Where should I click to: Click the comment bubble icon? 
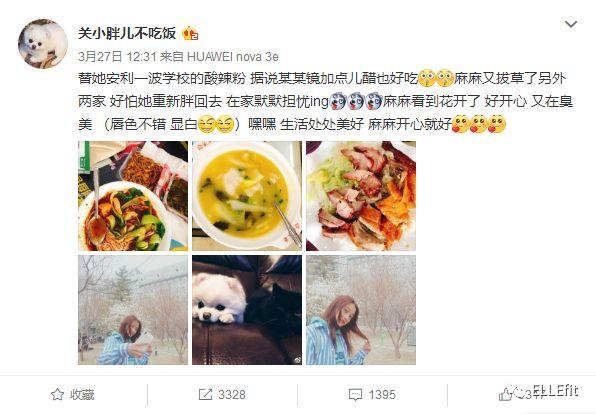pos(355,395)
